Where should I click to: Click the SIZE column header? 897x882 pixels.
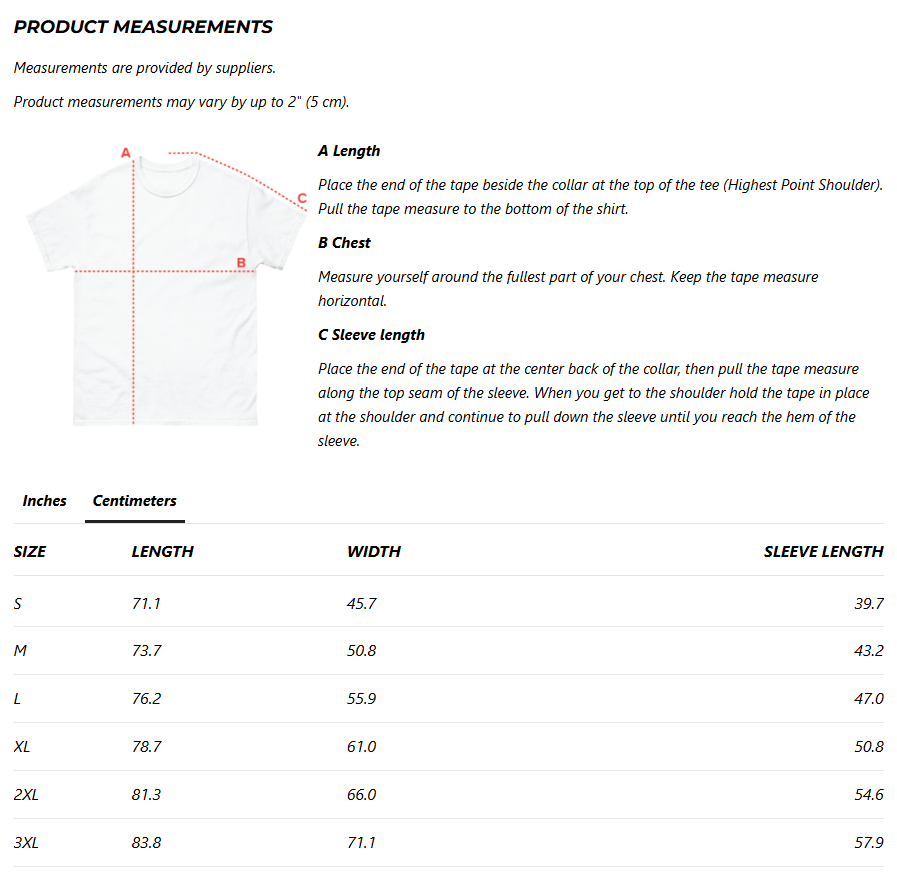pyautogui.click(x=30, y=551)
